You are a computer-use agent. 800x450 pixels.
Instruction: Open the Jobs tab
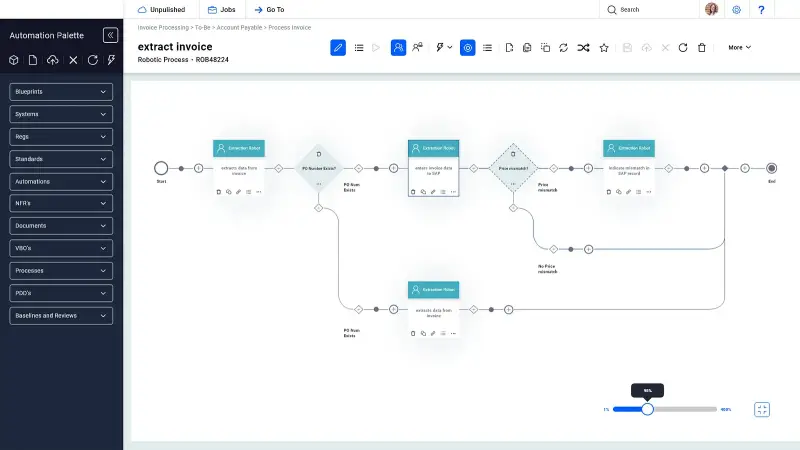pos(221,9)
